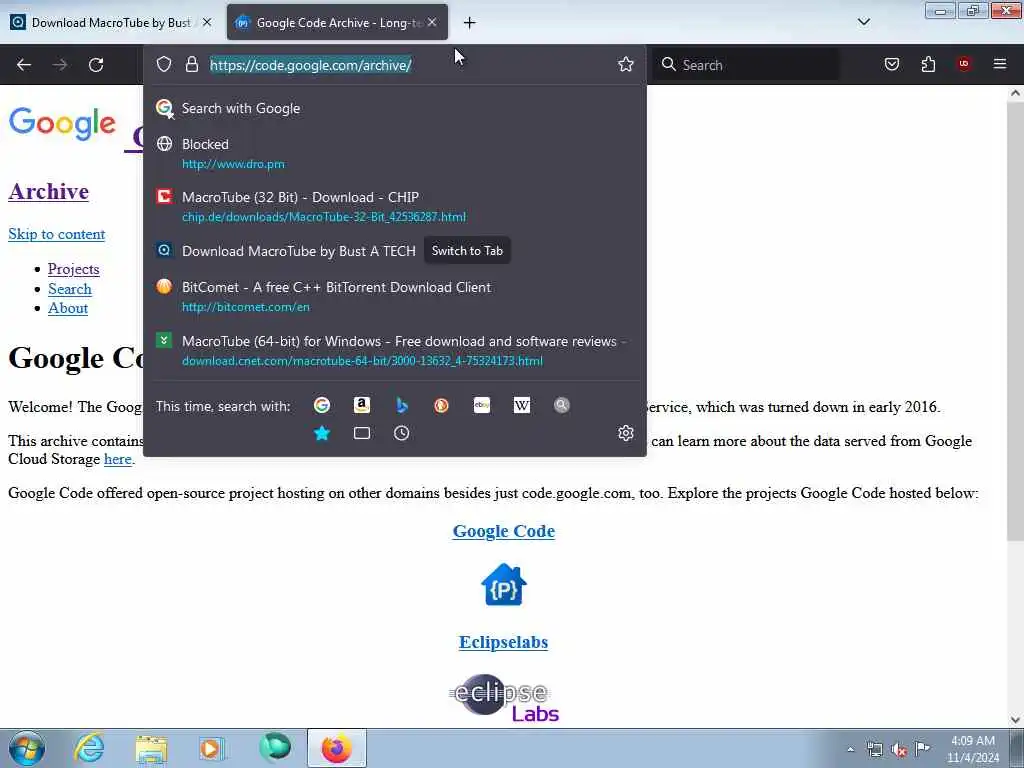Expand the list all tabs chevron
Screen dimensions: 1024x768
tap(863, 22)
